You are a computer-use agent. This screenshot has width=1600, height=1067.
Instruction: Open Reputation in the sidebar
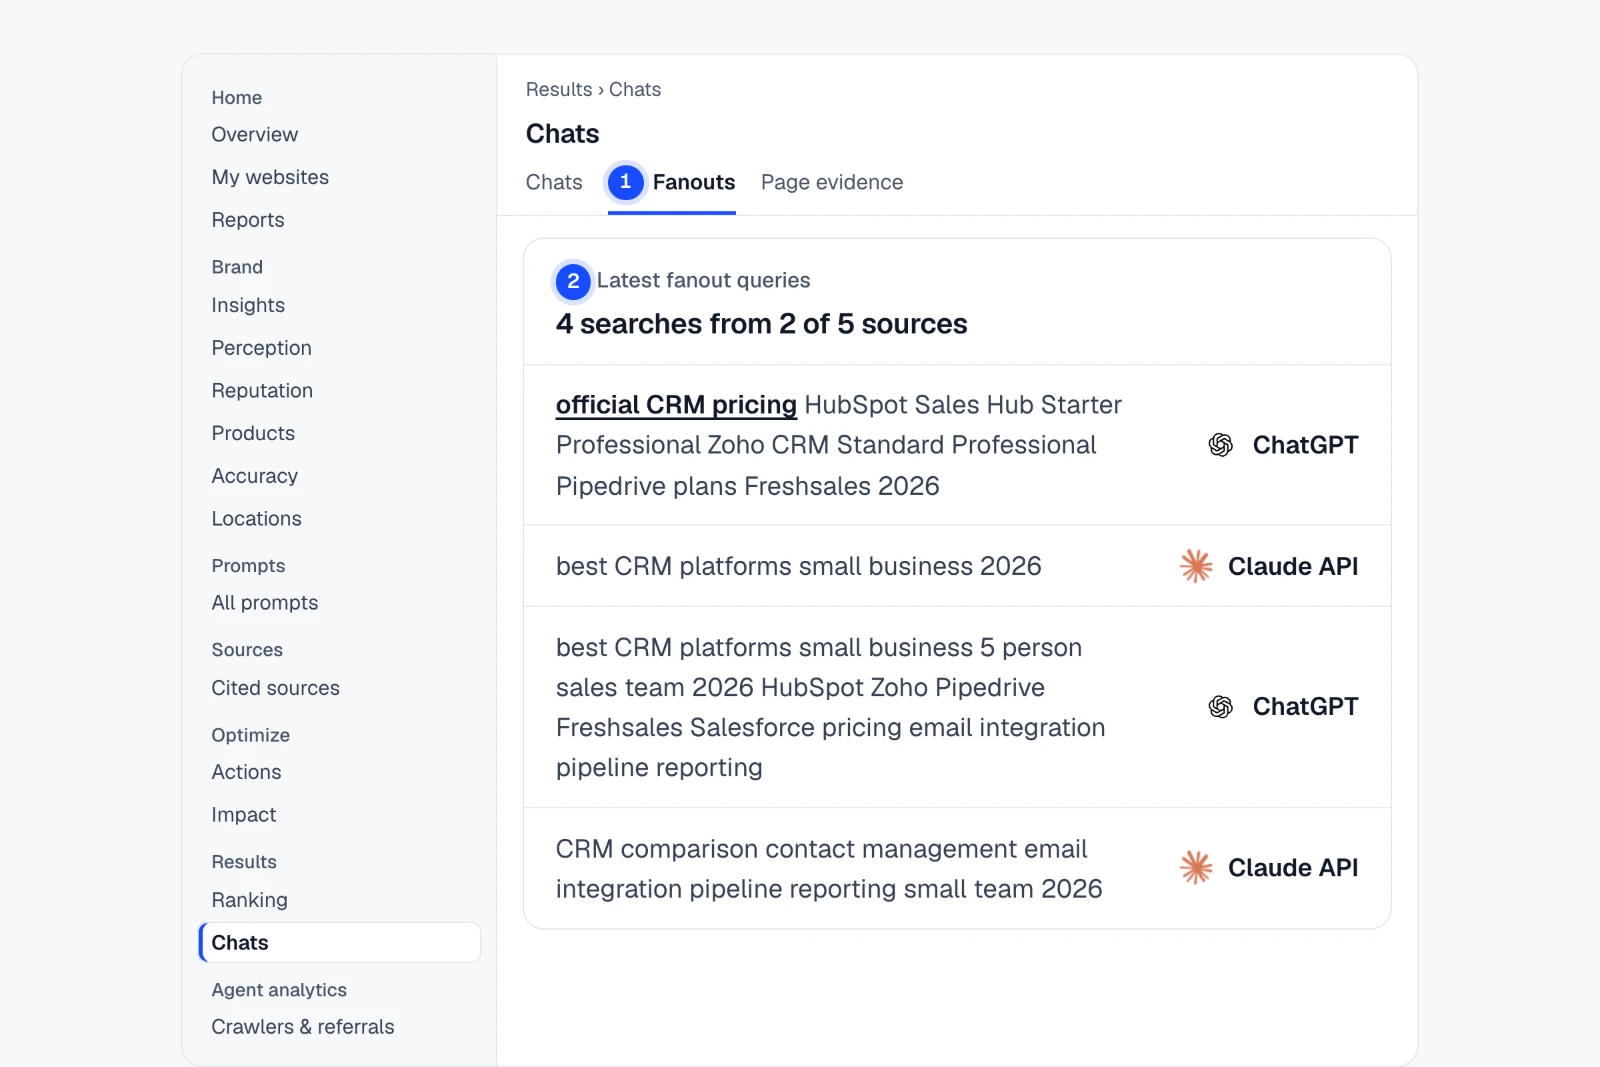pyautogui.click(x=262, y=390)
